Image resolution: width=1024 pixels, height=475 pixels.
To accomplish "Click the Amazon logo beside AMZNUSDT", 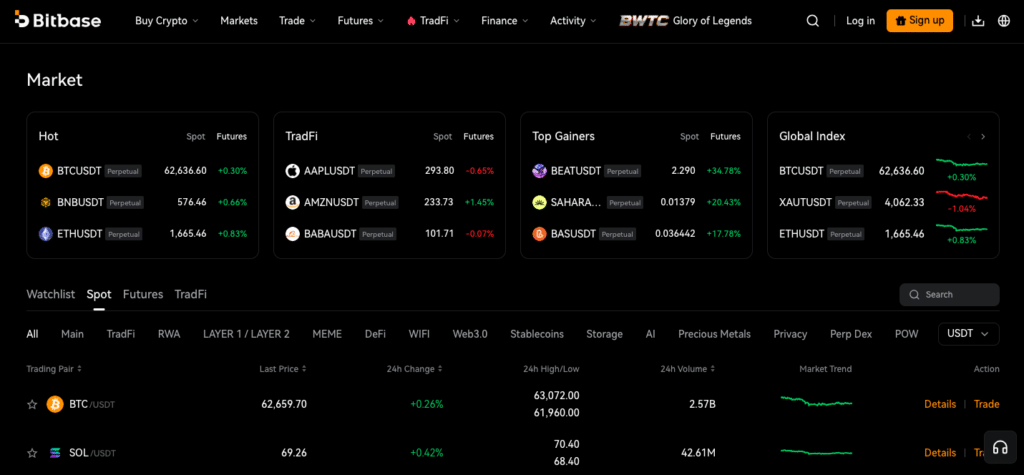I will (x=293, y=203).
